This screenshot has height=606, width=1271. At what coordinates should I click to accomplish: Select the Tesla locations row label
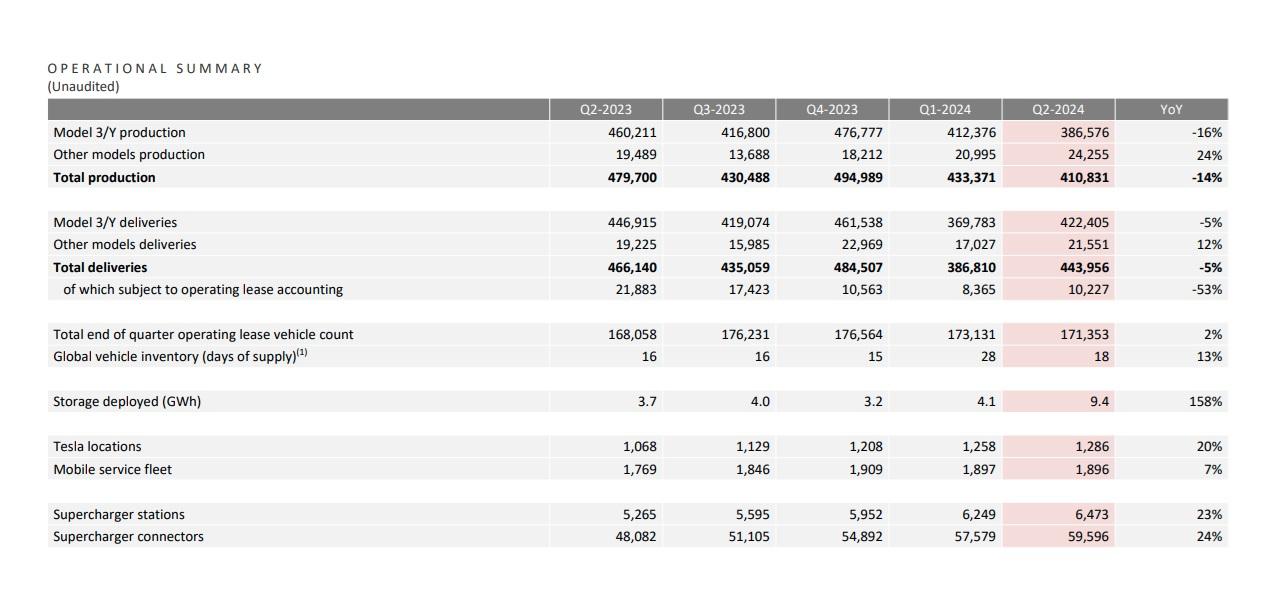point(97,446)
